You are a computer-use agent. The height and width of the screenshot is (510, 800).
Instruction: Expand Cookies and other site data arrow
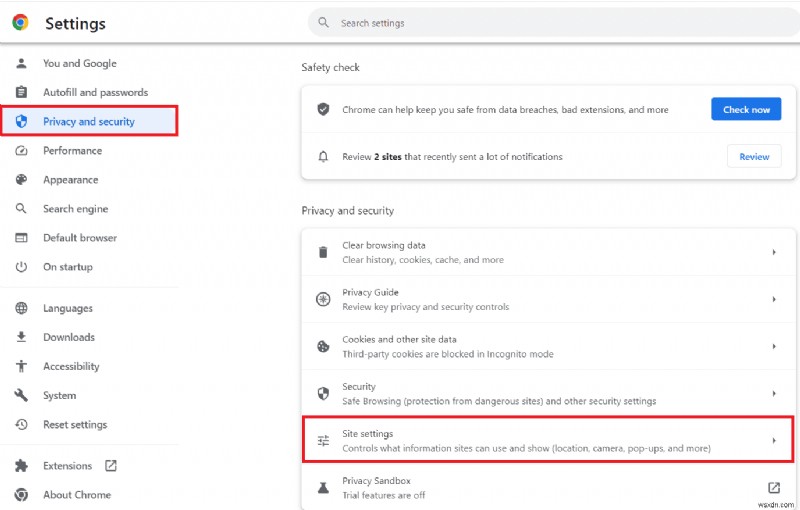coord(774,346)
